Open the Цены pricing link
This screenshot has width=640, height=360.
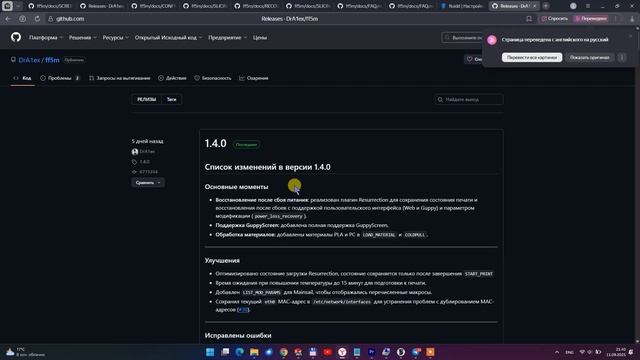pyautogui.click(x=260, y=38)
